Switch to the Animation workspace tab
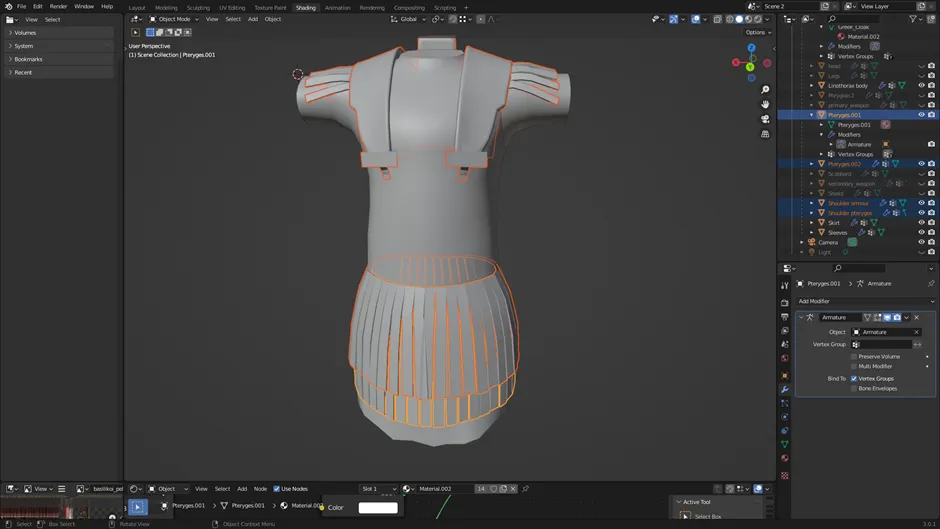 coord(338,8)
